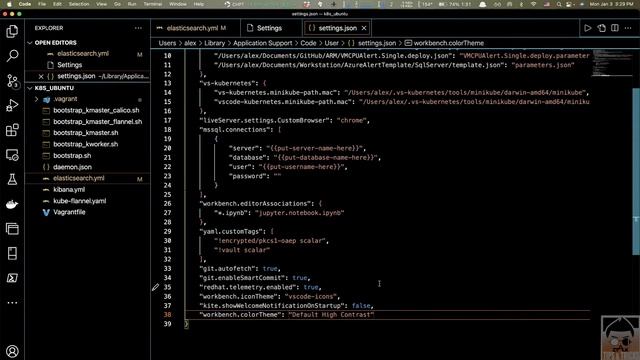The image size is (640, 360).
Task: Open the View menu
Action: pos(101,4)
